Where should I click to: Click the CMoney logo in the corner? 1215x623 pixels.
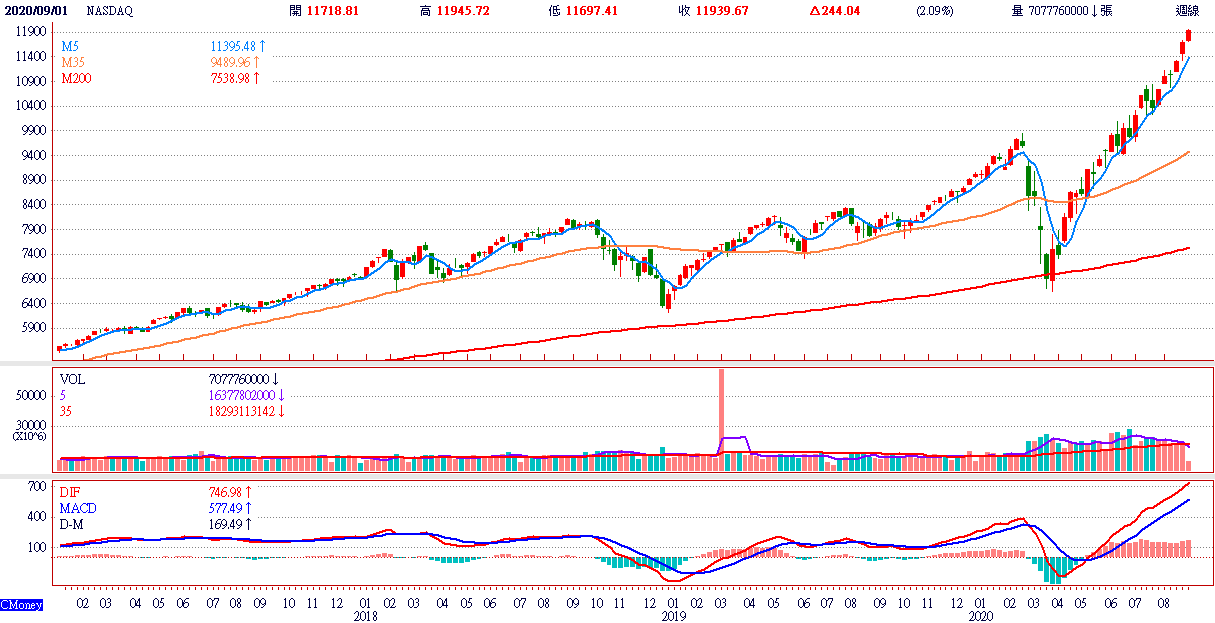click(x=21, y=605)
